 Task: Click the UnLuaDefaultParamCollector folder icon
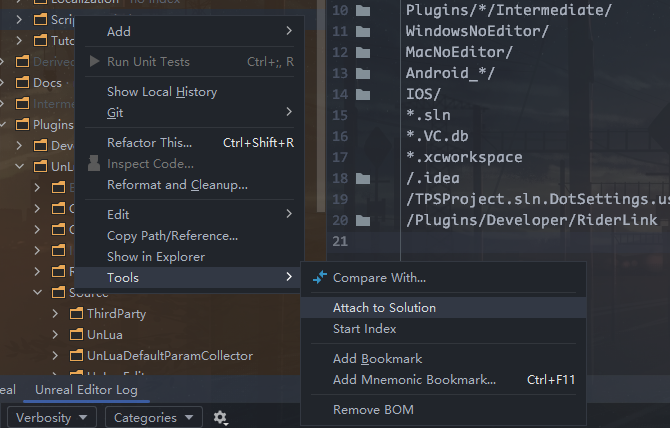tap(76, 355)
